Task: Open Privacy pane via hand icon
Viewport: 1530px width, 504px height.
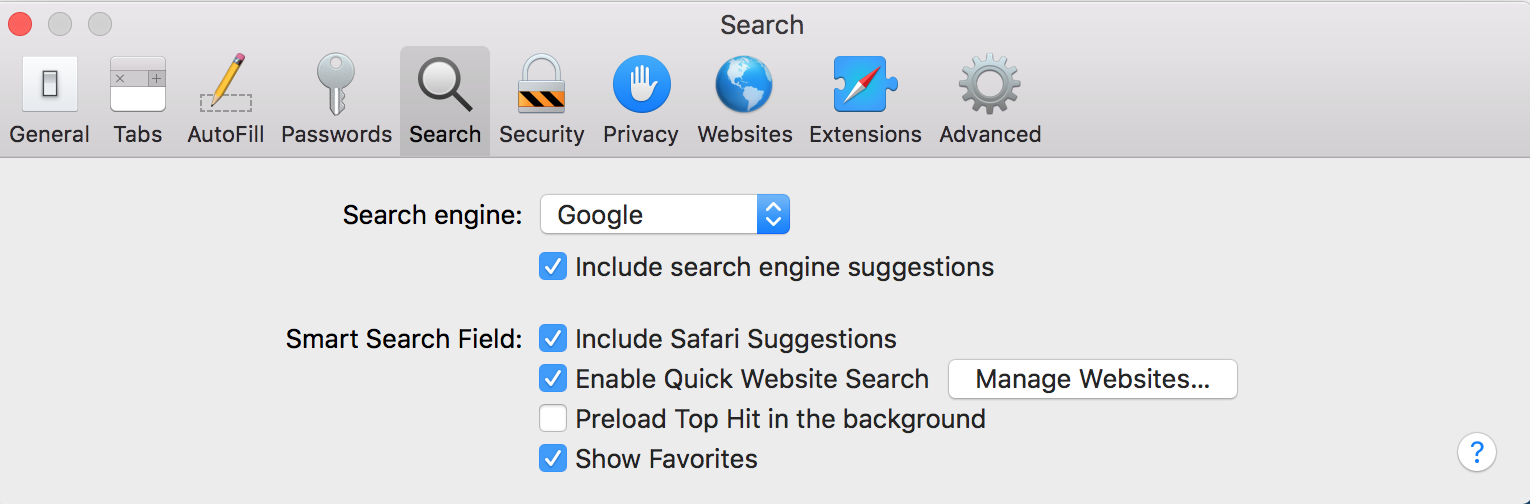Action: 641,85
